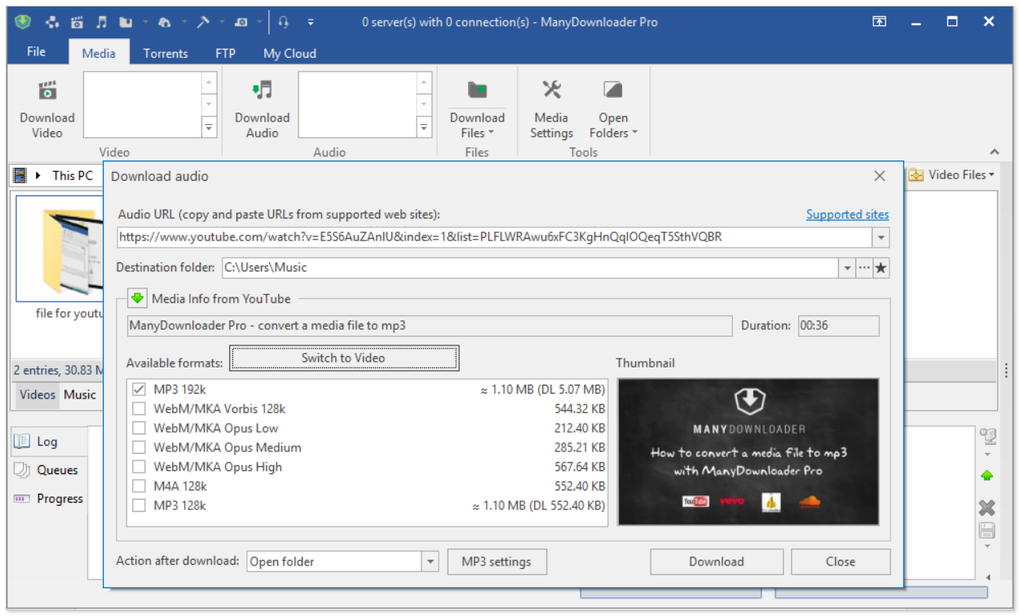1020x616 pixels.
Task: Click the hammer tool quick-access icon
Action: click(203, 22)
